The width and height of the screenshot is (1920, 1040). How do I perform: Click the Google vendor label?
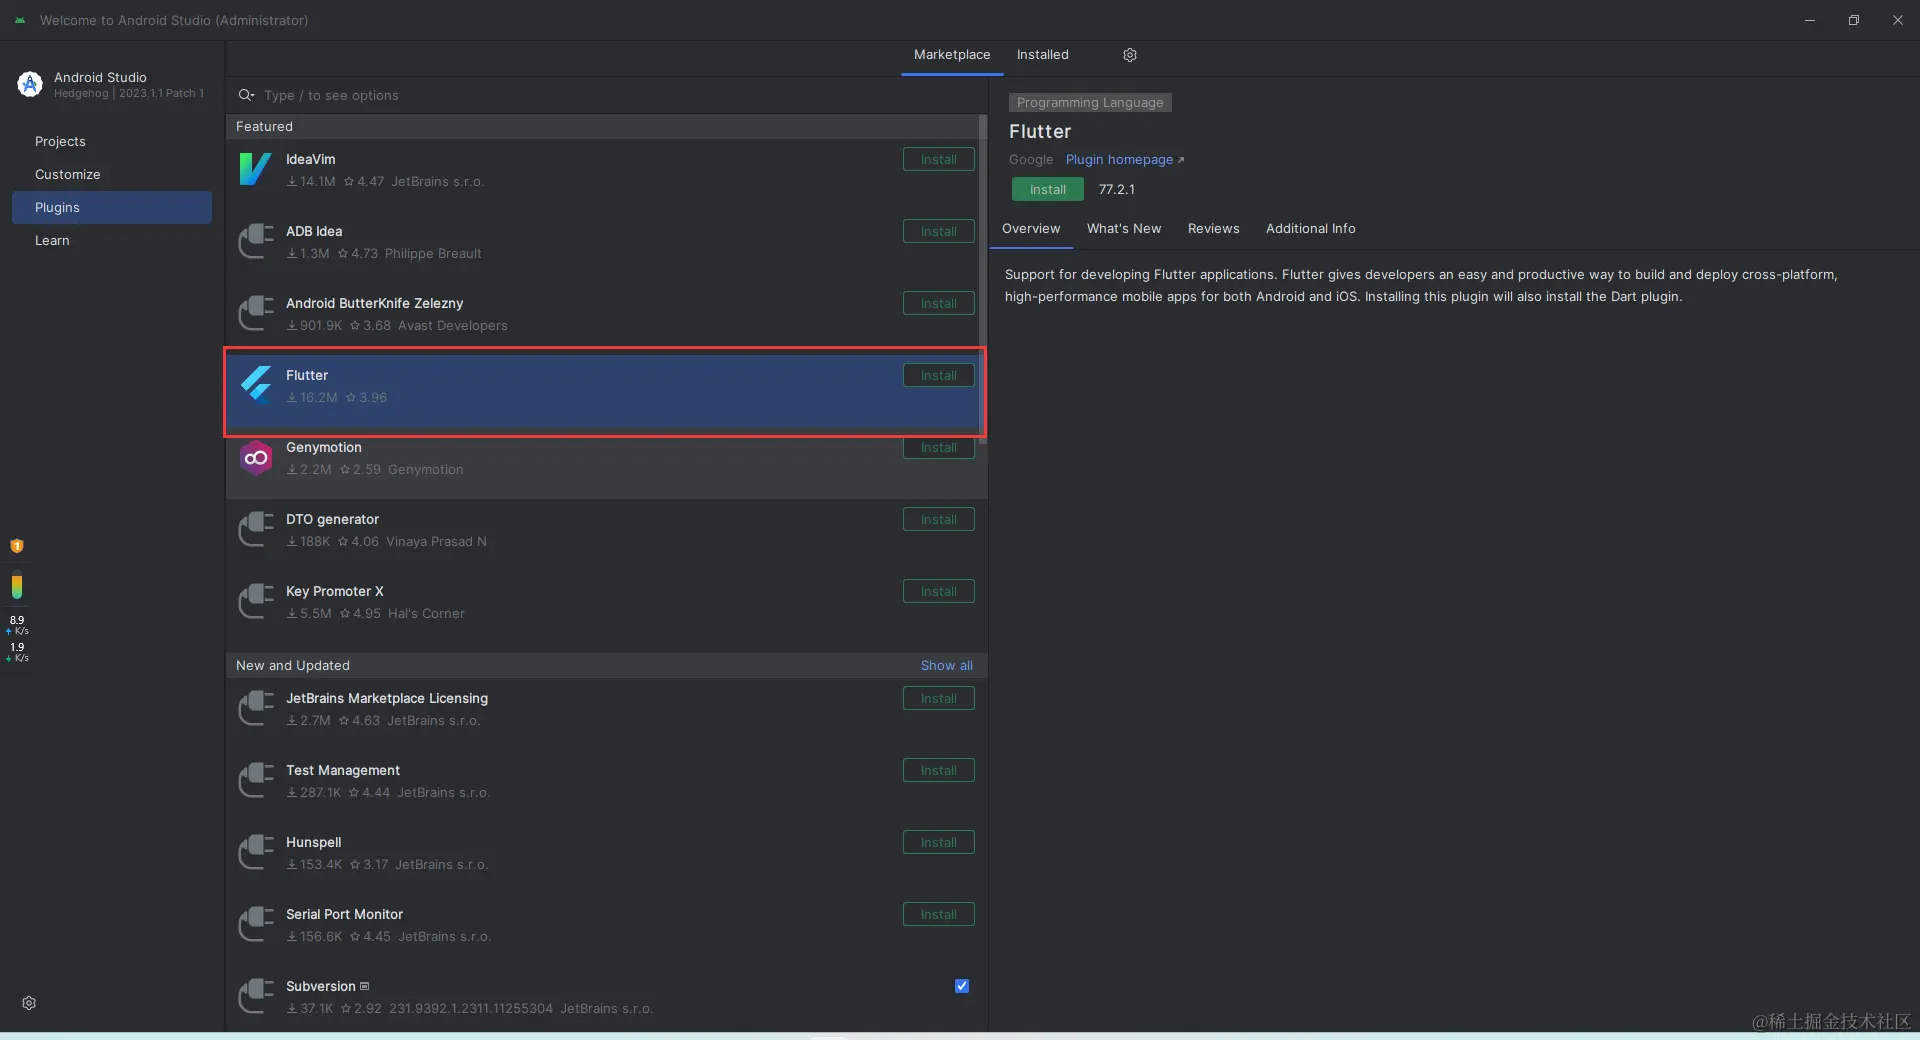pos(1031,160)
